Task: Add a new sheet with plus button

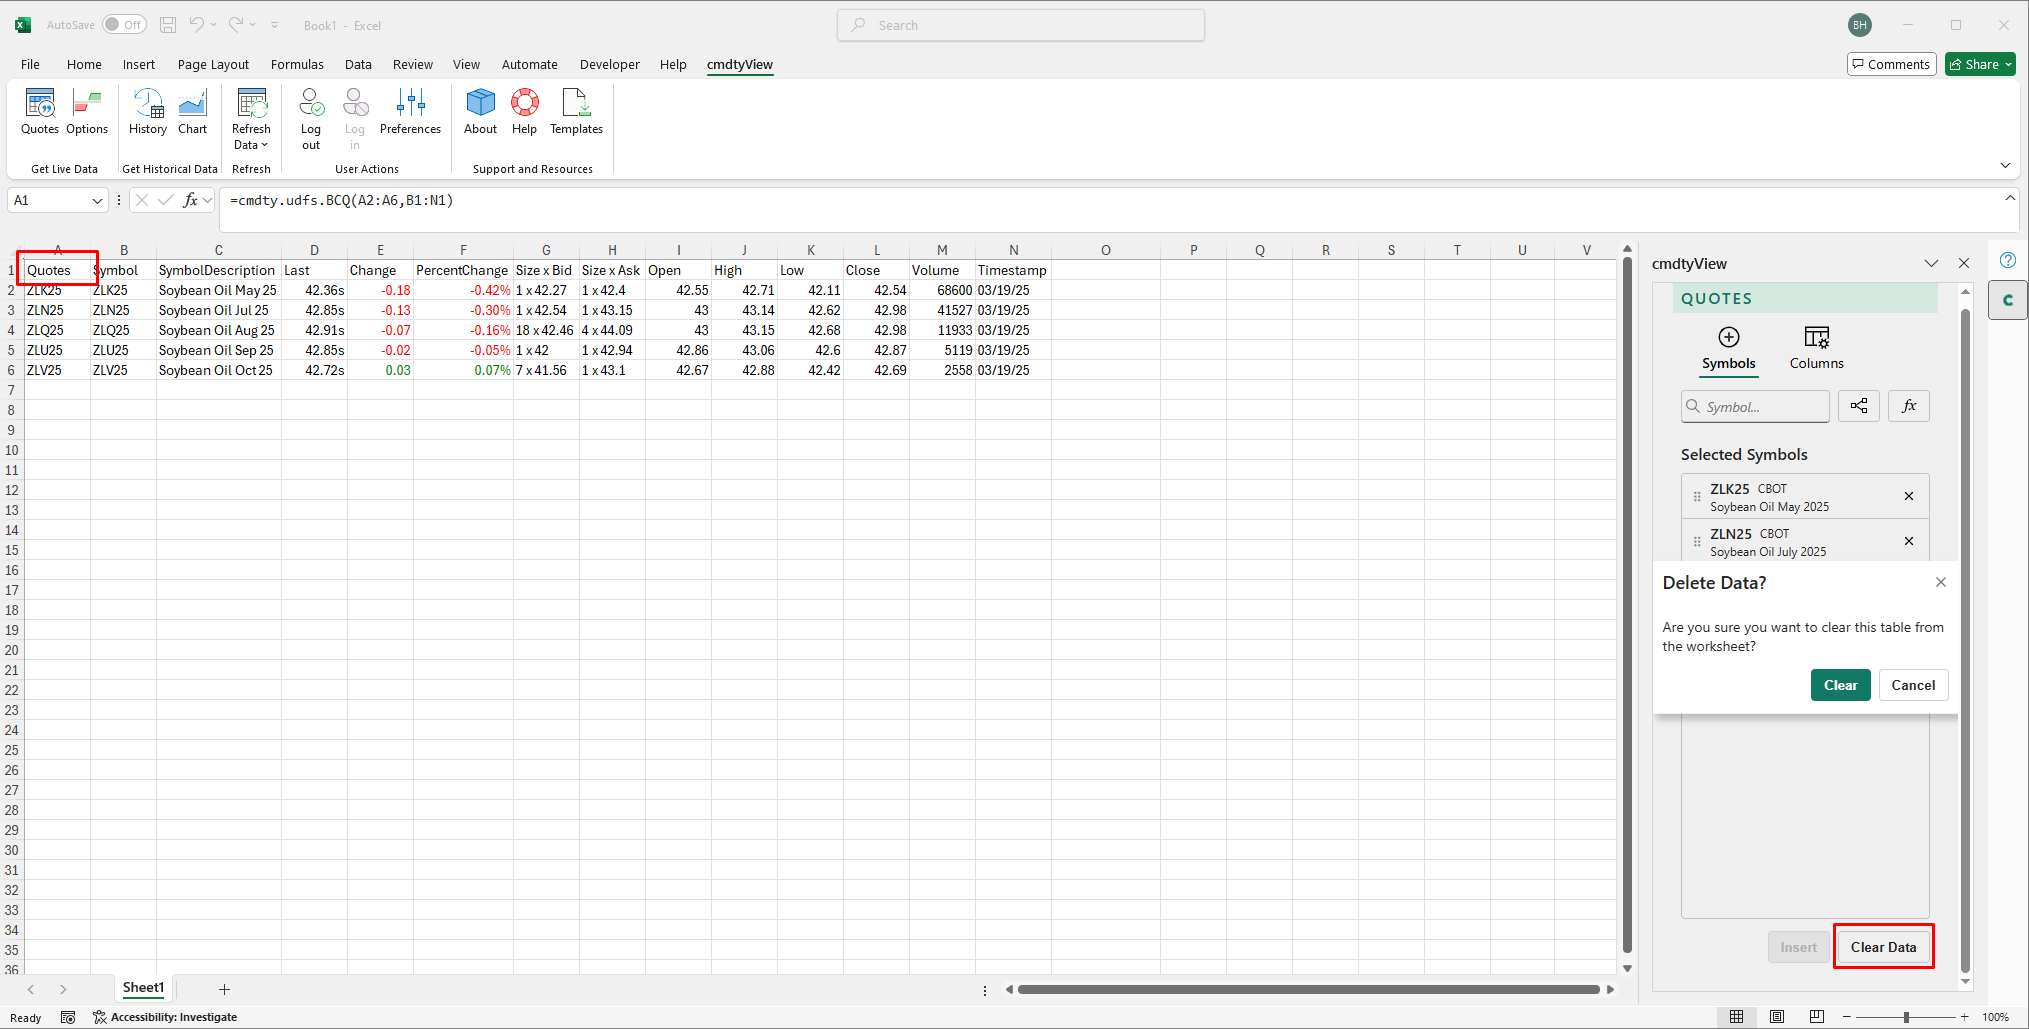Action: click(224, 989)
